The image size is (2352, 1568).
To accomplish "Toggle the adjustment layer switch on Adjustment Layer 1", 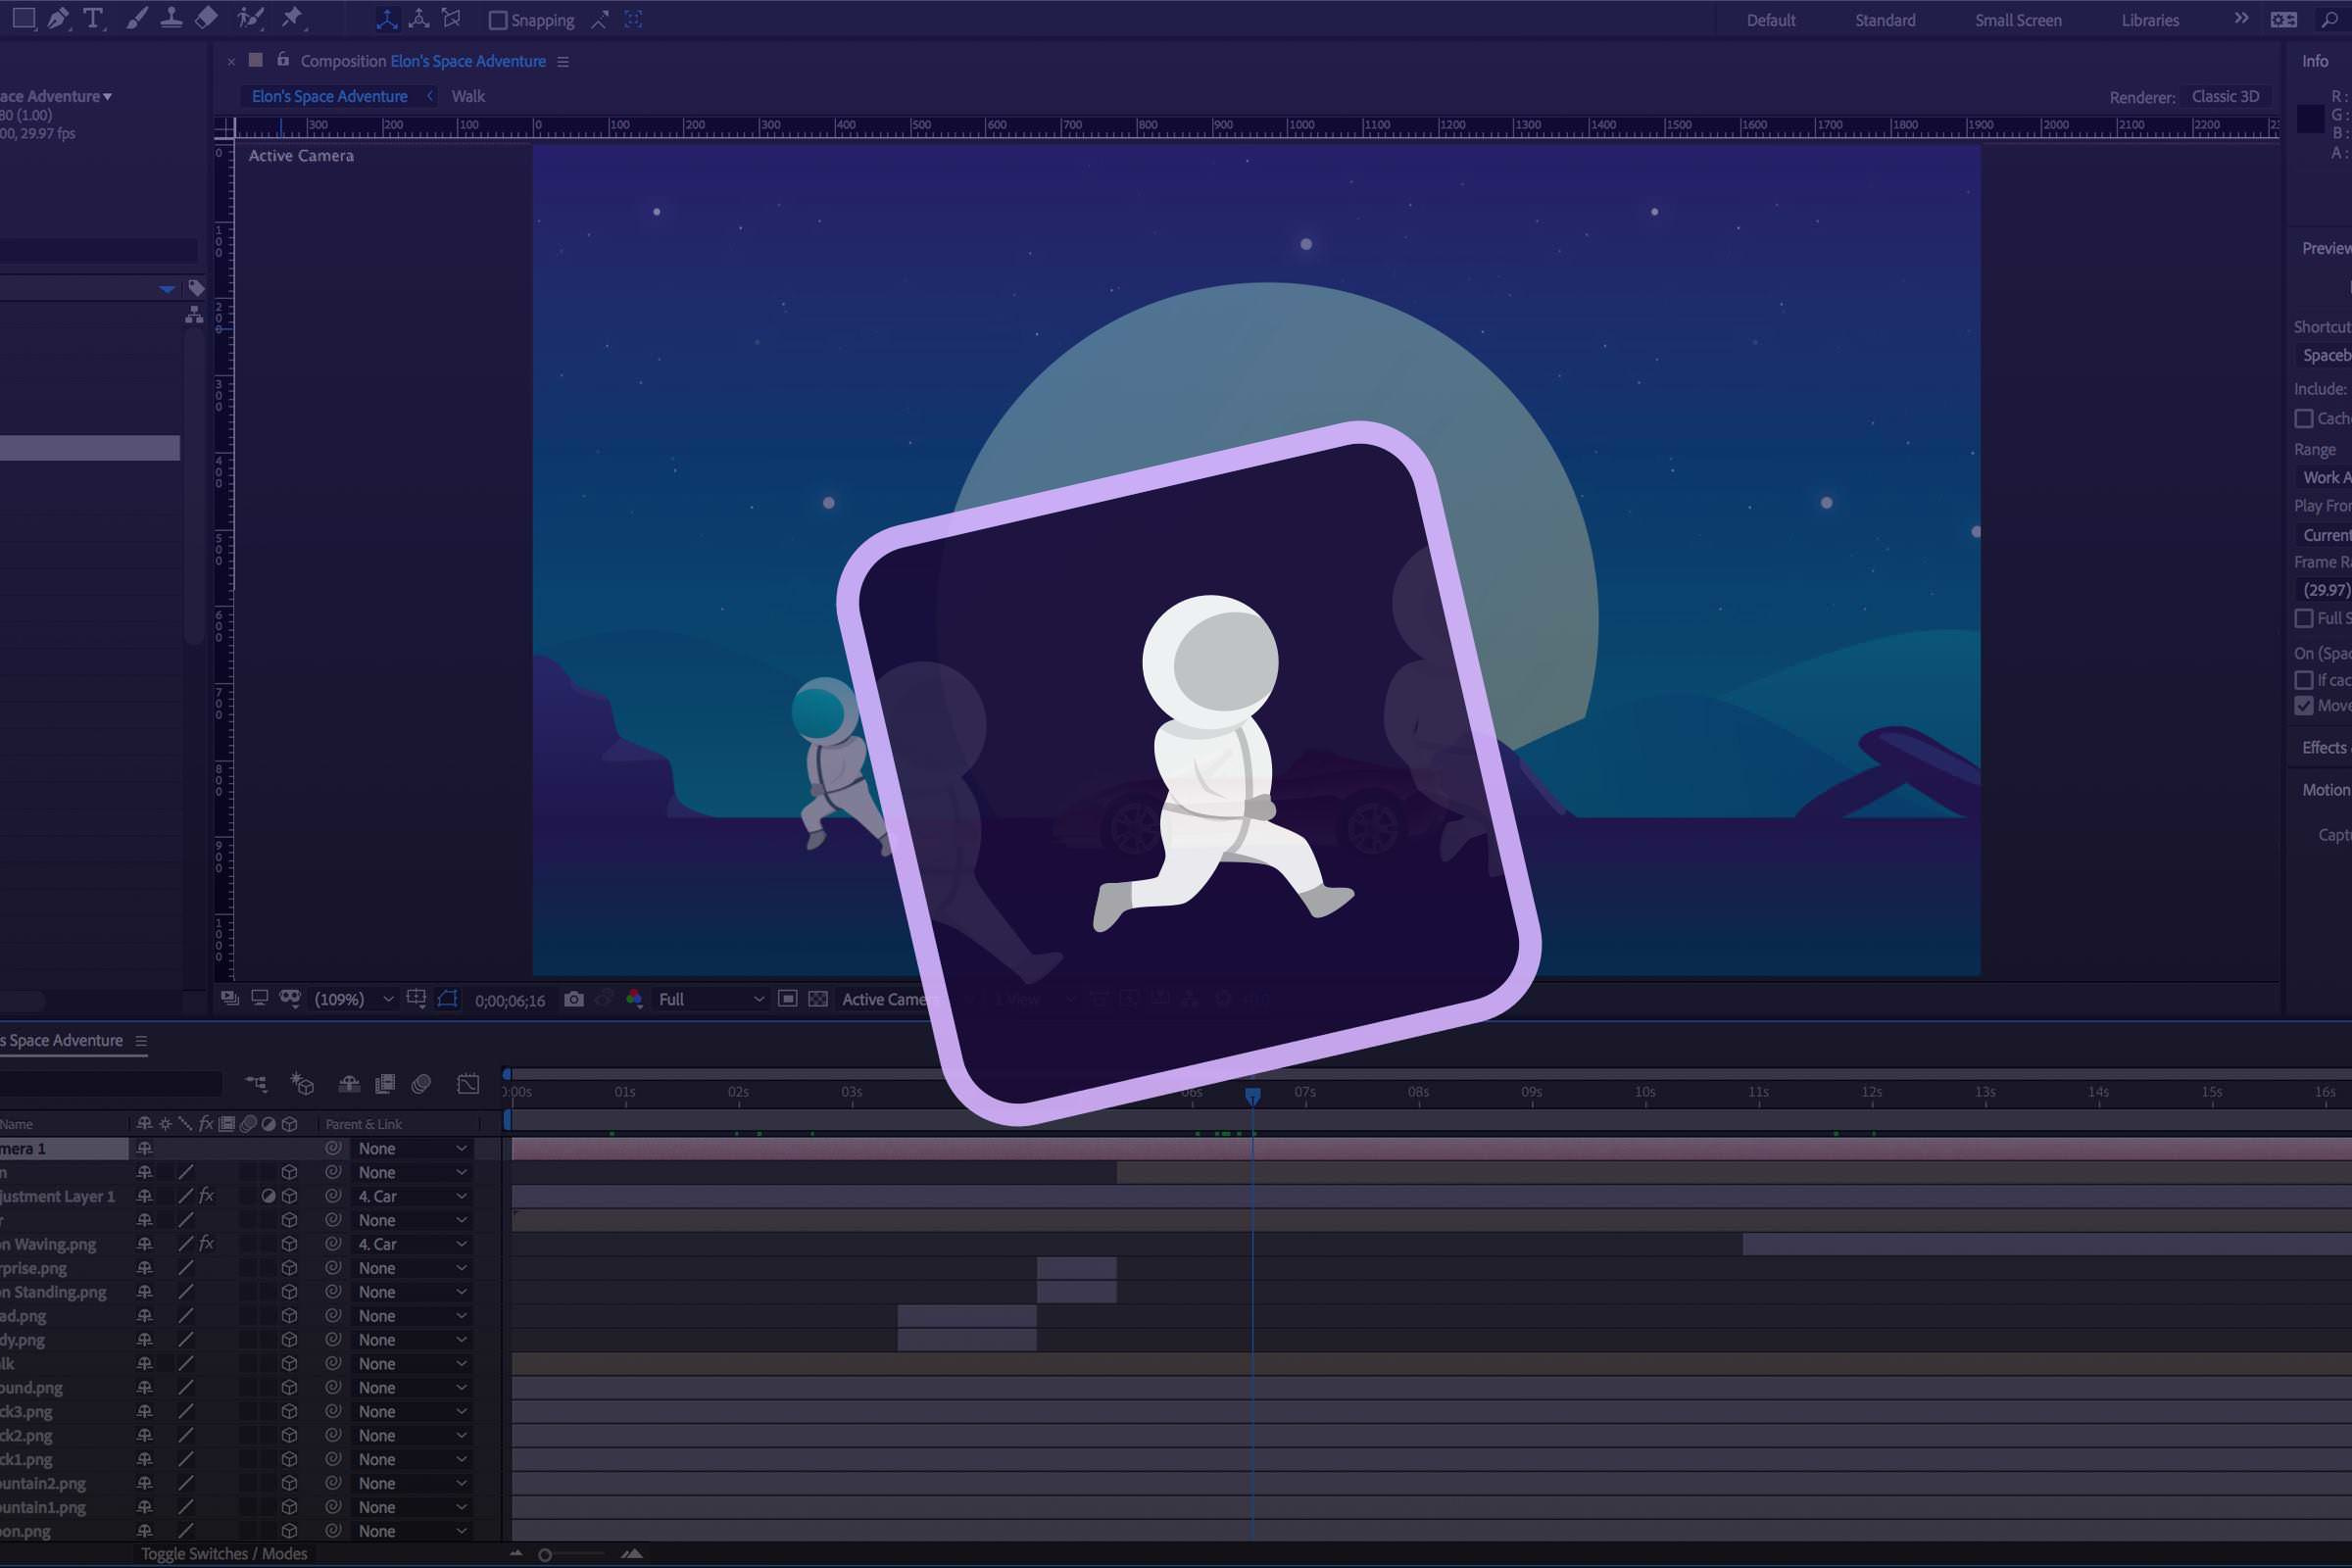I will pyautogui.click(x=268, y=1196).
